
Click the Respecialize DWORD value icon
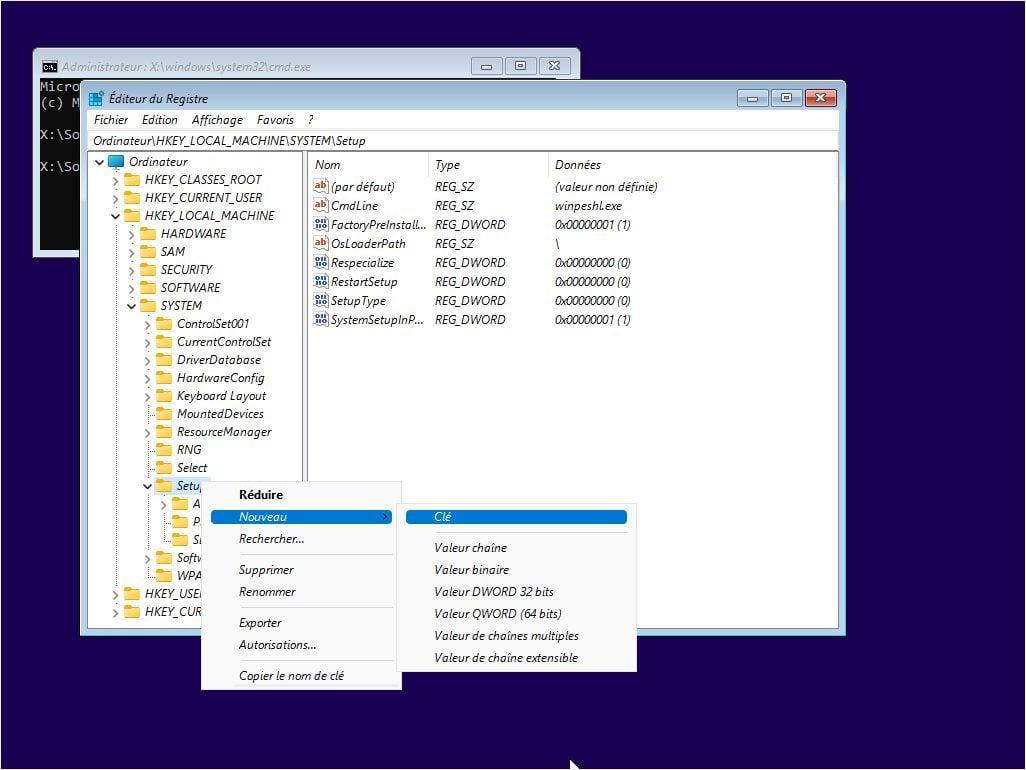(x=321, y=262)
